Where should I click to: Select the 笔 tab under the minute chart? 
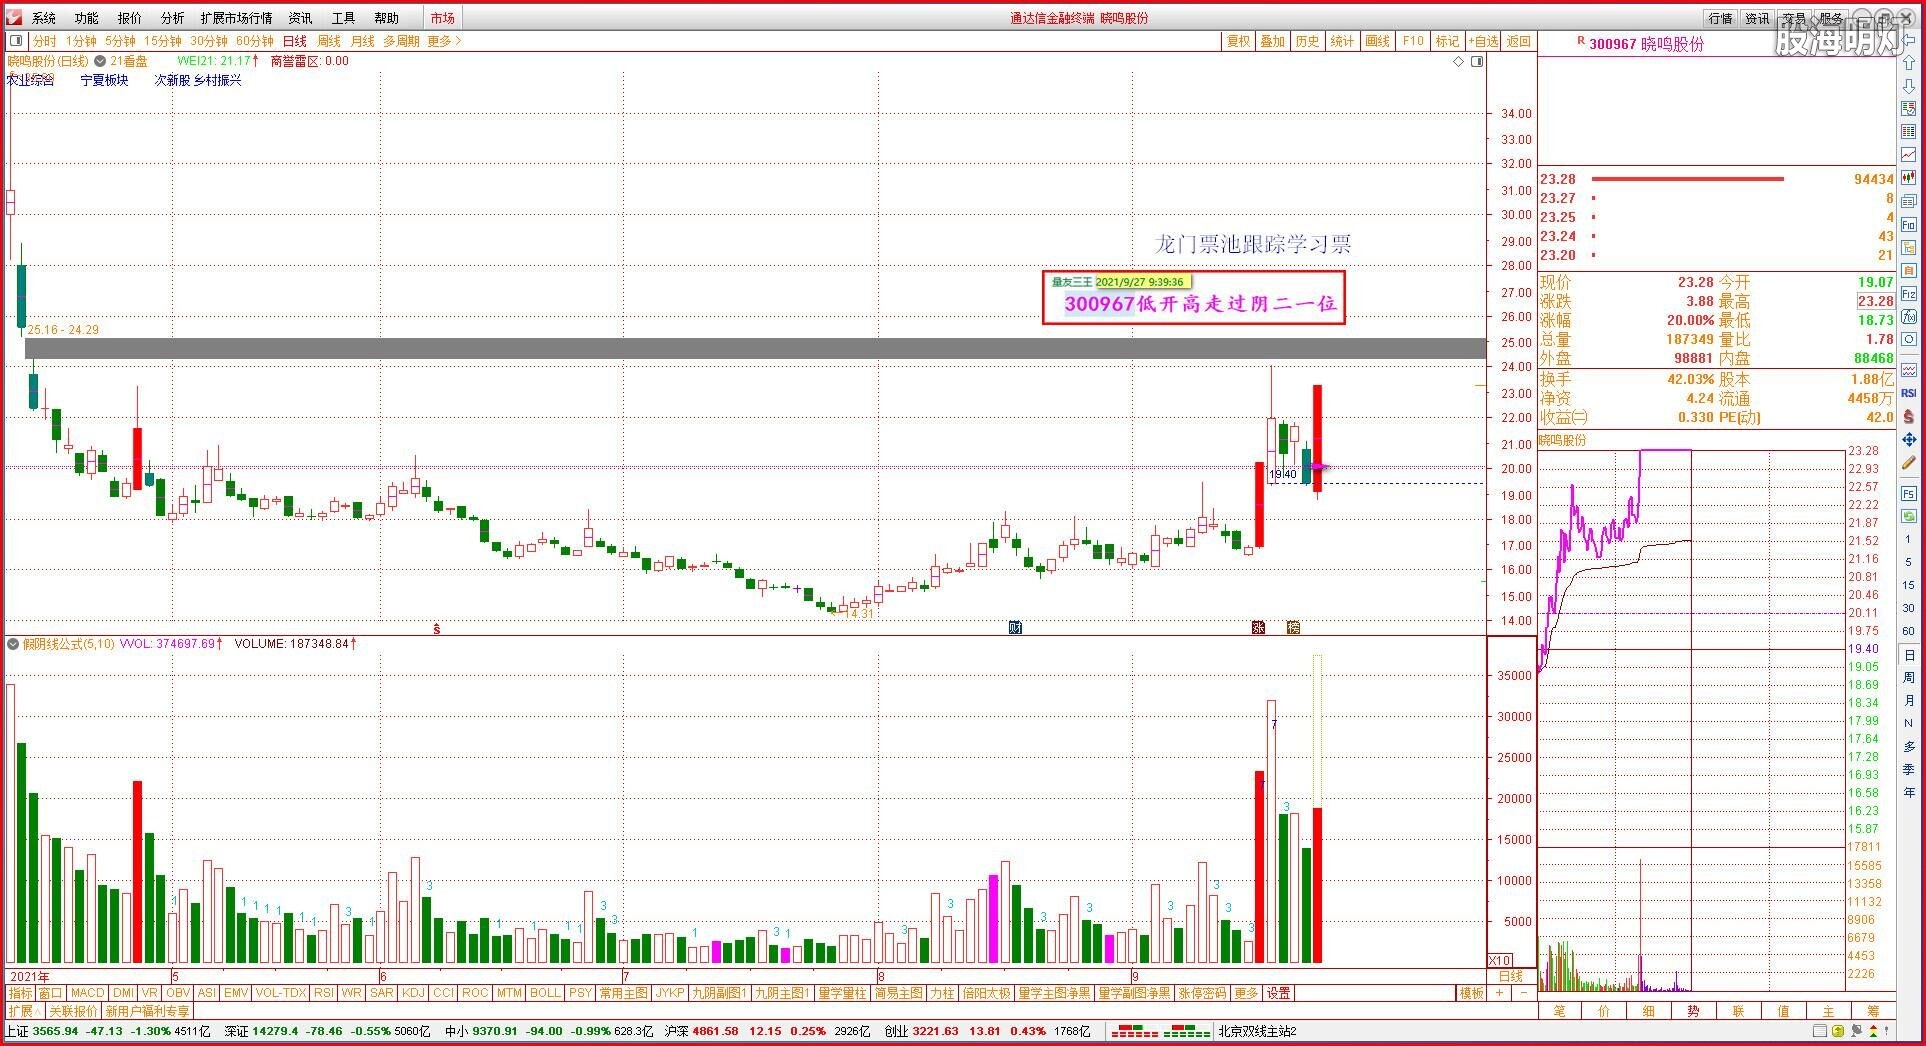1559,1011
